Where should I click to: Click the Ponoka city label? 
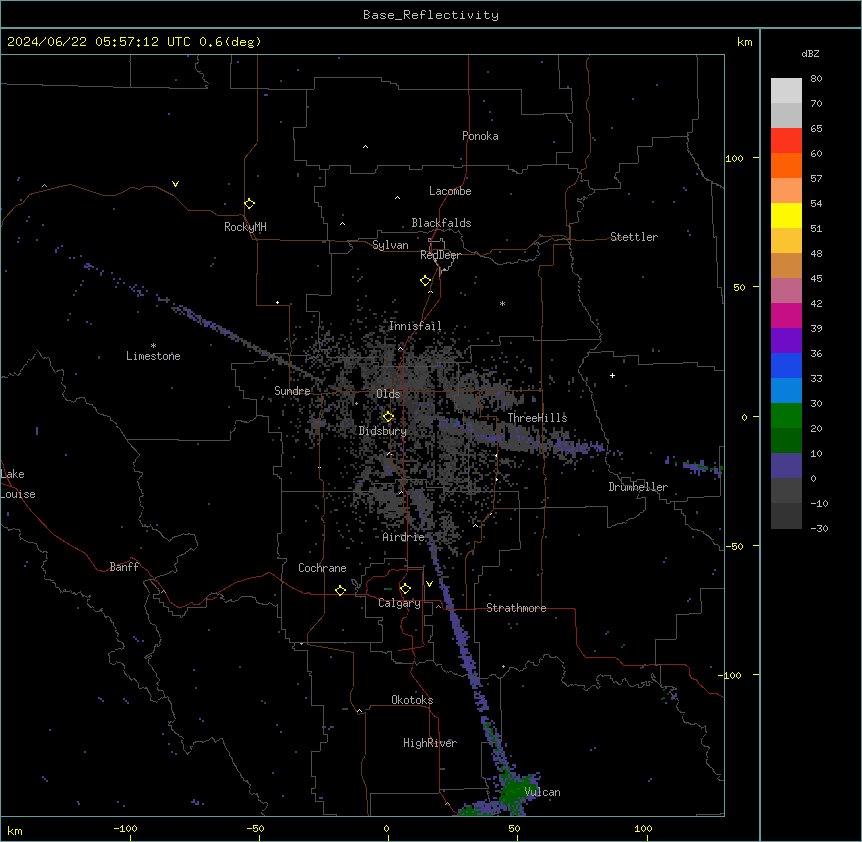(x=480, y=136)
